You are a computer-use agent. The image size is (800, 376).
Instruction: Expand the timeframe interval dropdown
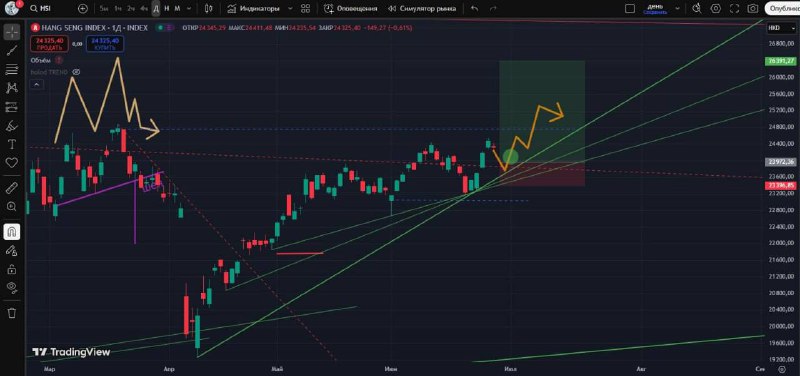pos(190,9)
